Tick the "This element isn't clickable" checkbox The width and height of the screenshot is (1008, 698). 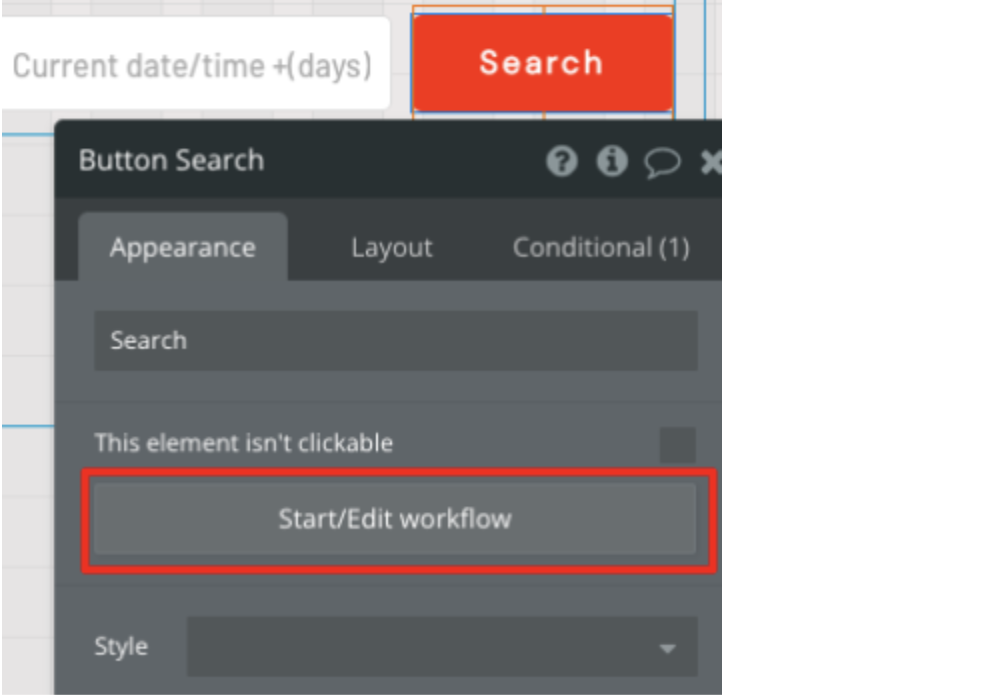coord(677,445)
